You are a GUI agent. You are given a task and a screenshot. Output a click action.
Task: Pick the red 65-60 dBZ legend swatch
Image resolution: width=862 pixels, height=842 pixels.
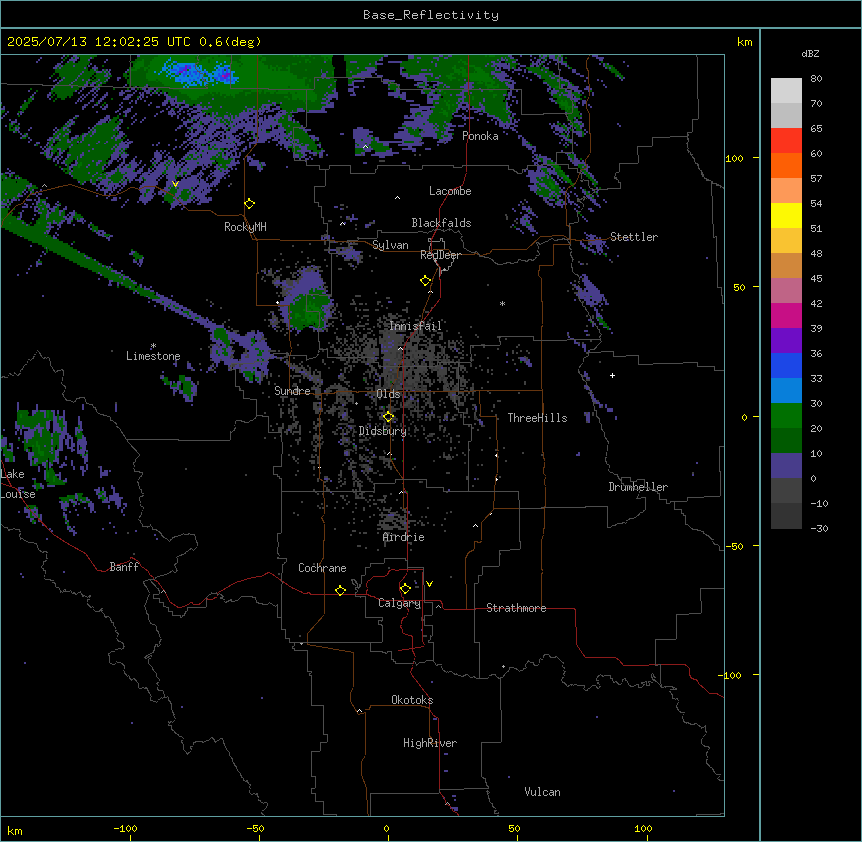[x=786, y=141]
